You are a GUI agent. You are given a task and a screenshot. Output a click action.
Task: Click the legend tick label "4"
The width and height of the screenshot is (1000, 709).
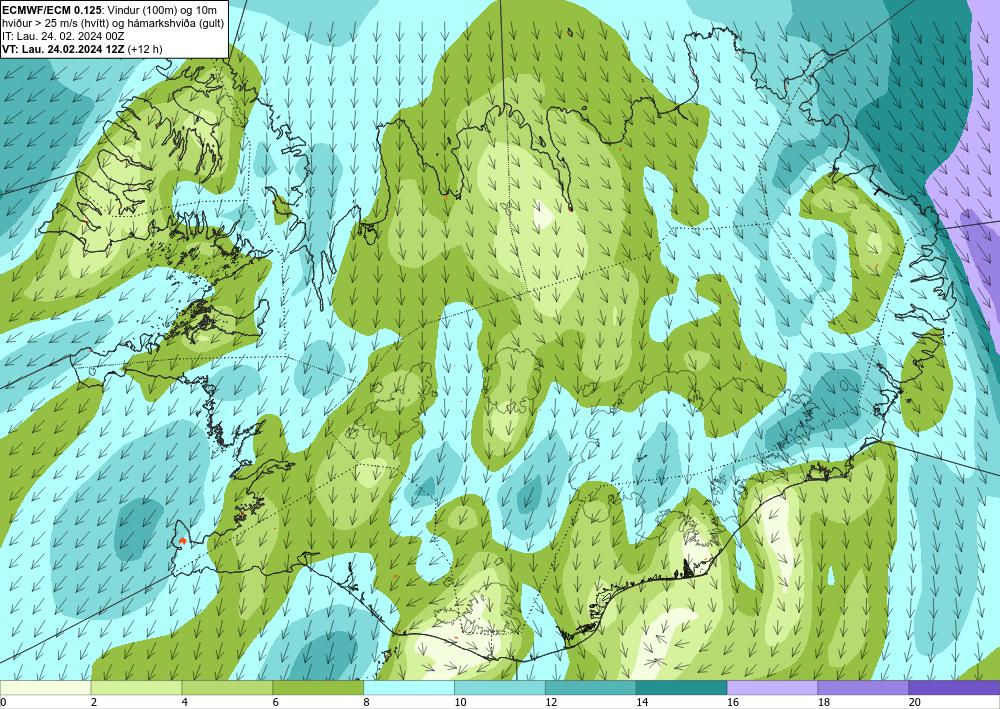pyautogui.click(x=185, y=703)
